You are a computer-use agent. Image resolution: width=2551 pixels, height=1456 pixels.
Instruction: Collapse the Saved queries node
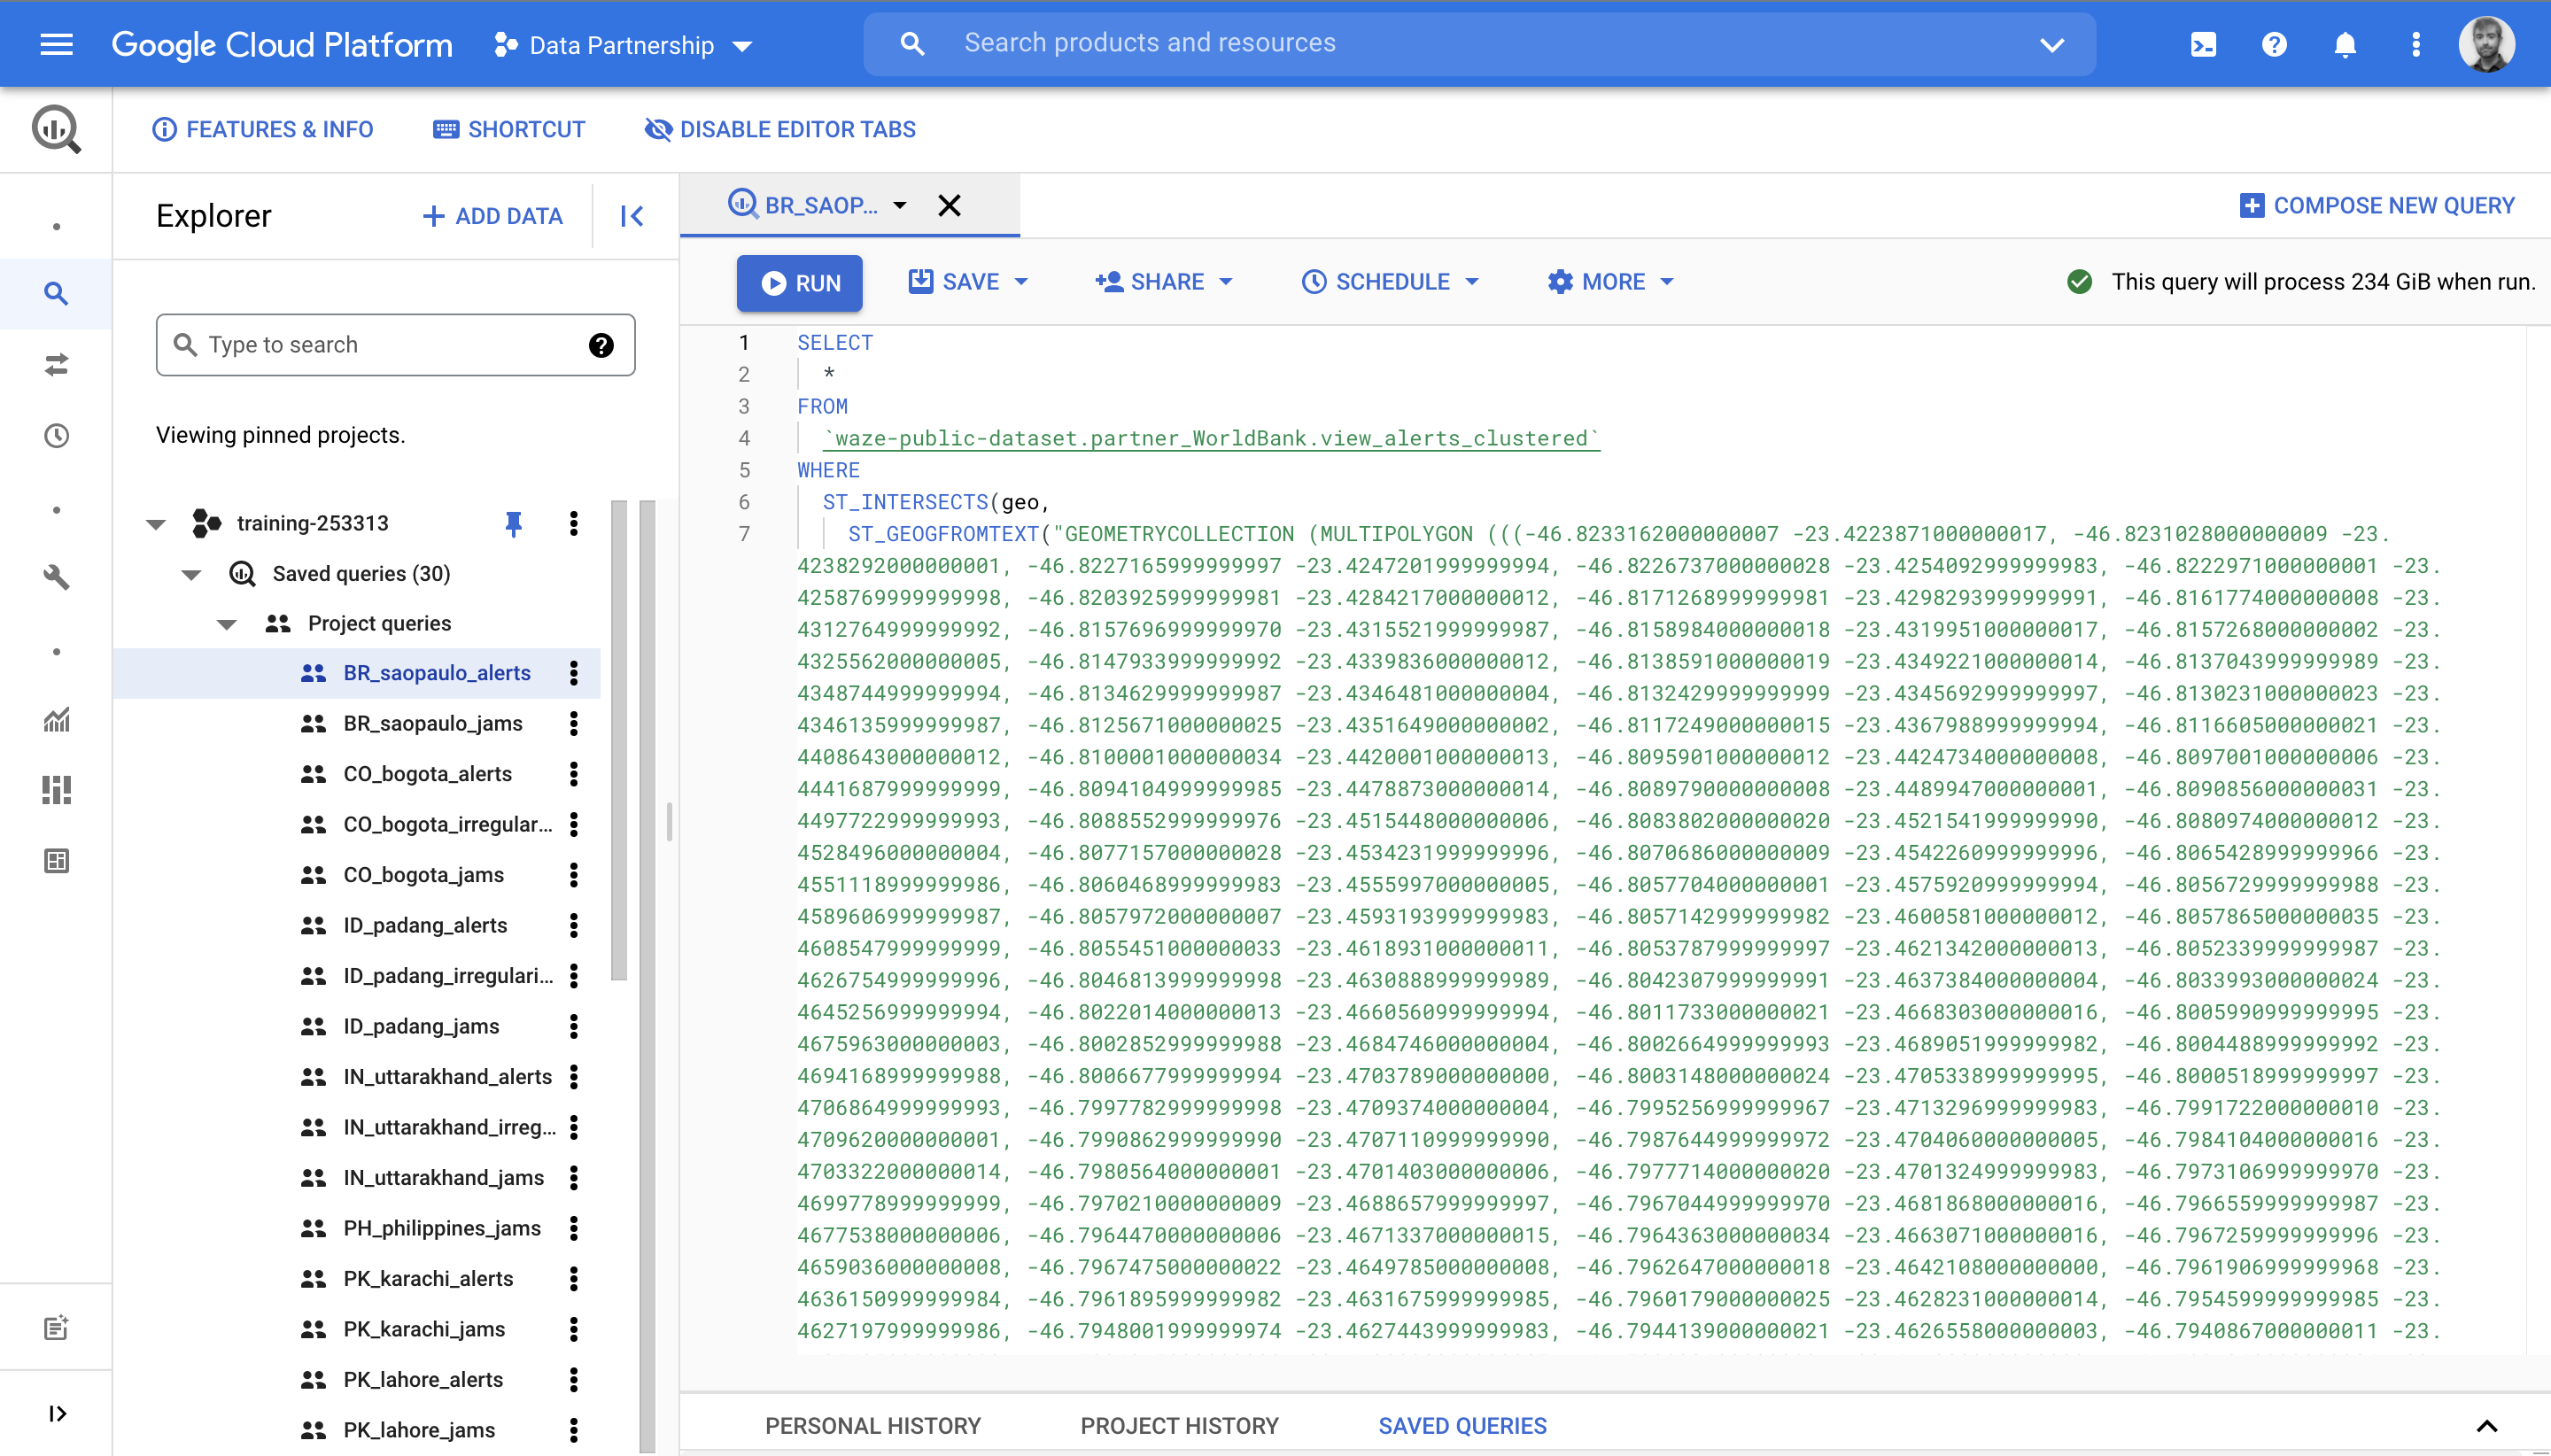(x=192, y=574)
